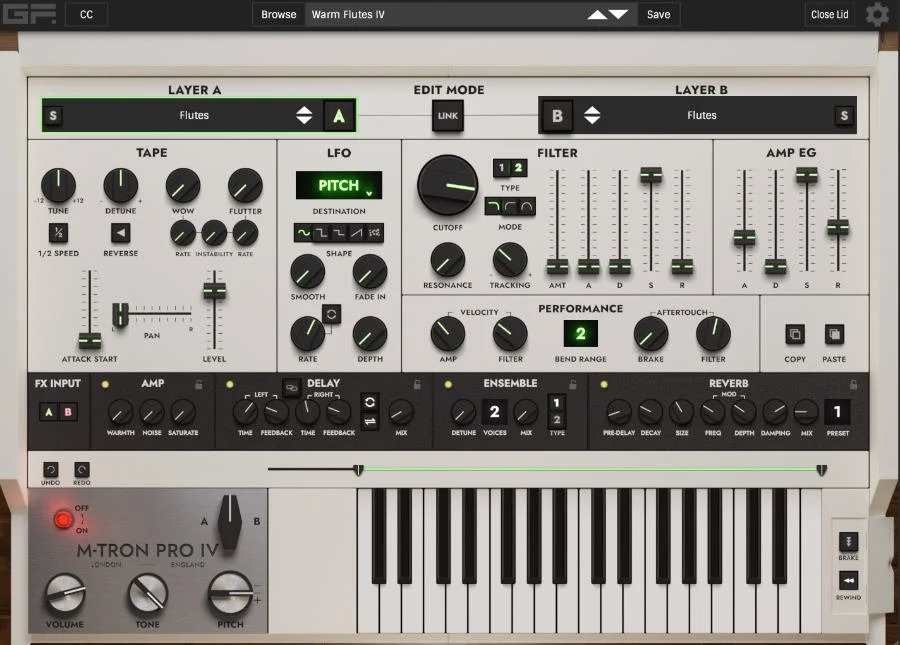Click the Copy layer icon
This screenshot has height=645, width=900.
pyautogui.click(x=795, y=334)
